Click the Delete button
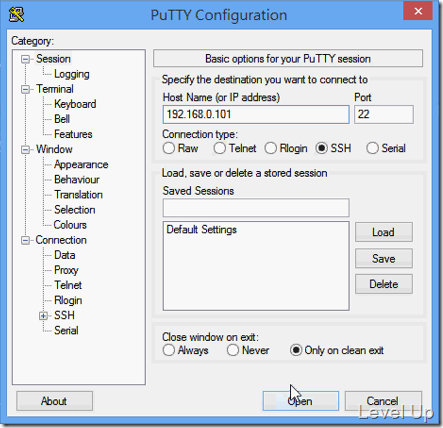 click(x=384, y=284)
